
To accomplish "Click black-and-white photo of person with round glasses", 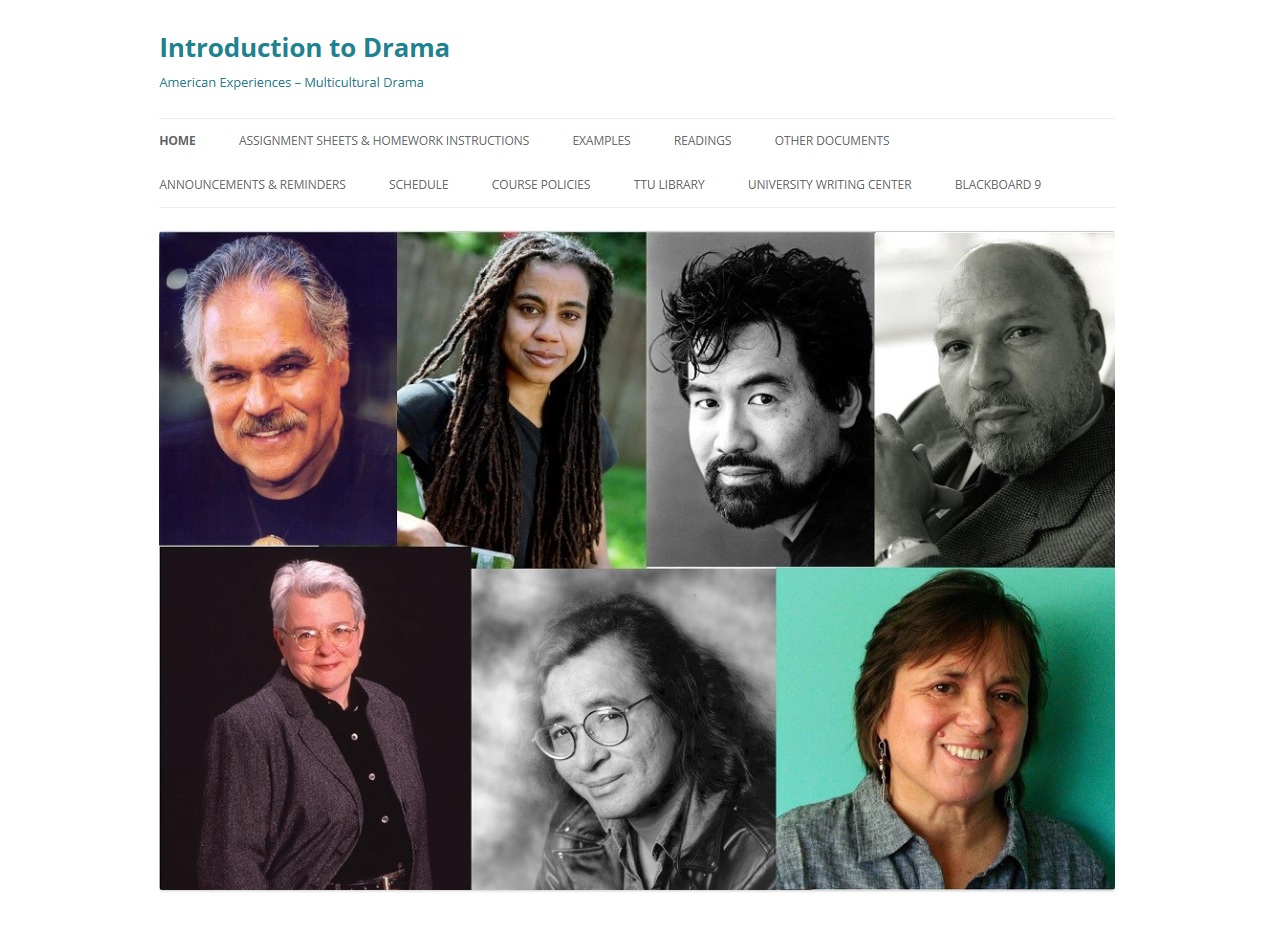I will point(624,729).
